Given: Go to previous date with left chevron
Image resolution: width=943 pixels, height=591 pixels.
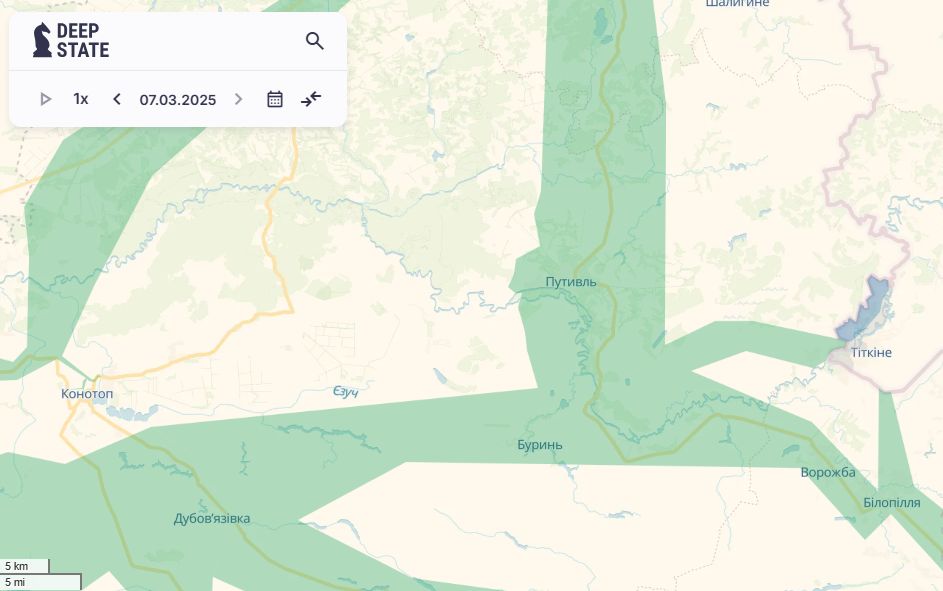Looking at the screenshot, I should tap(117, 99).
